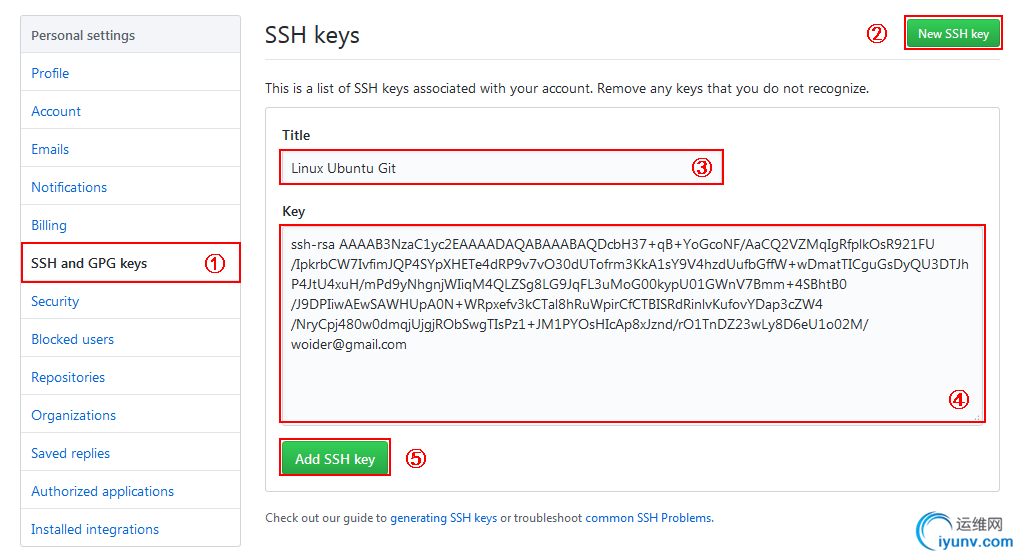Select Notifications in the sidebar
The width and height of the screenshot is (1019, 558).
pos(69,187)
